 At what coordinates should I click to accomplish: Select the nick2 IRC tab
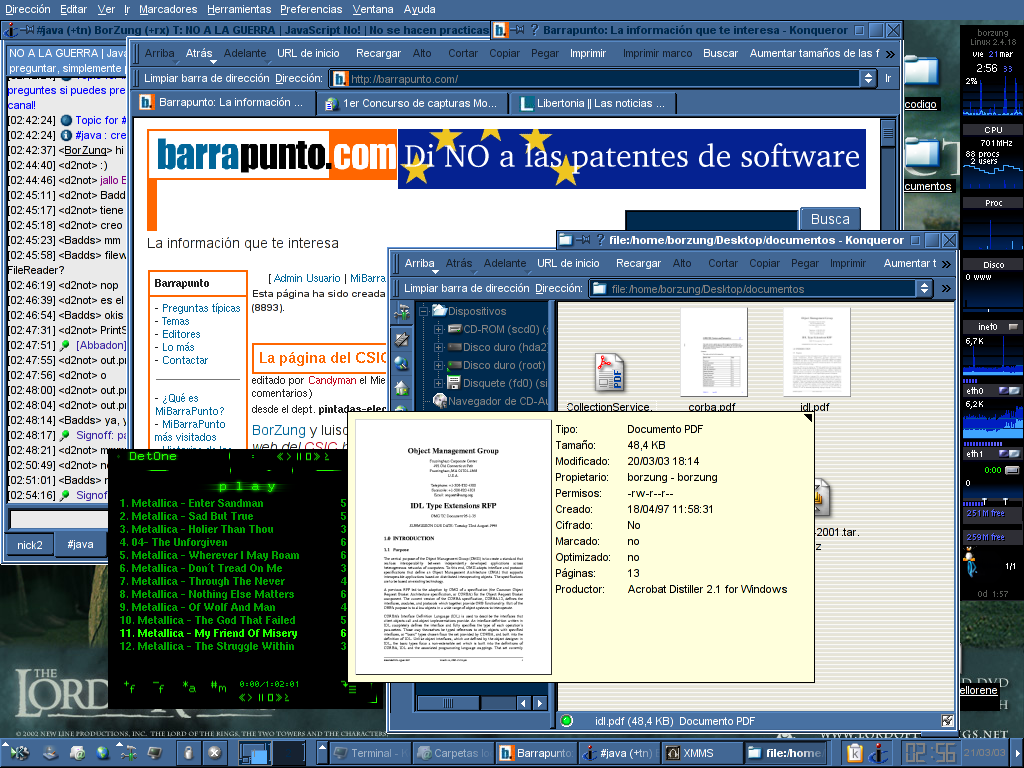click(x=29, y=545)
